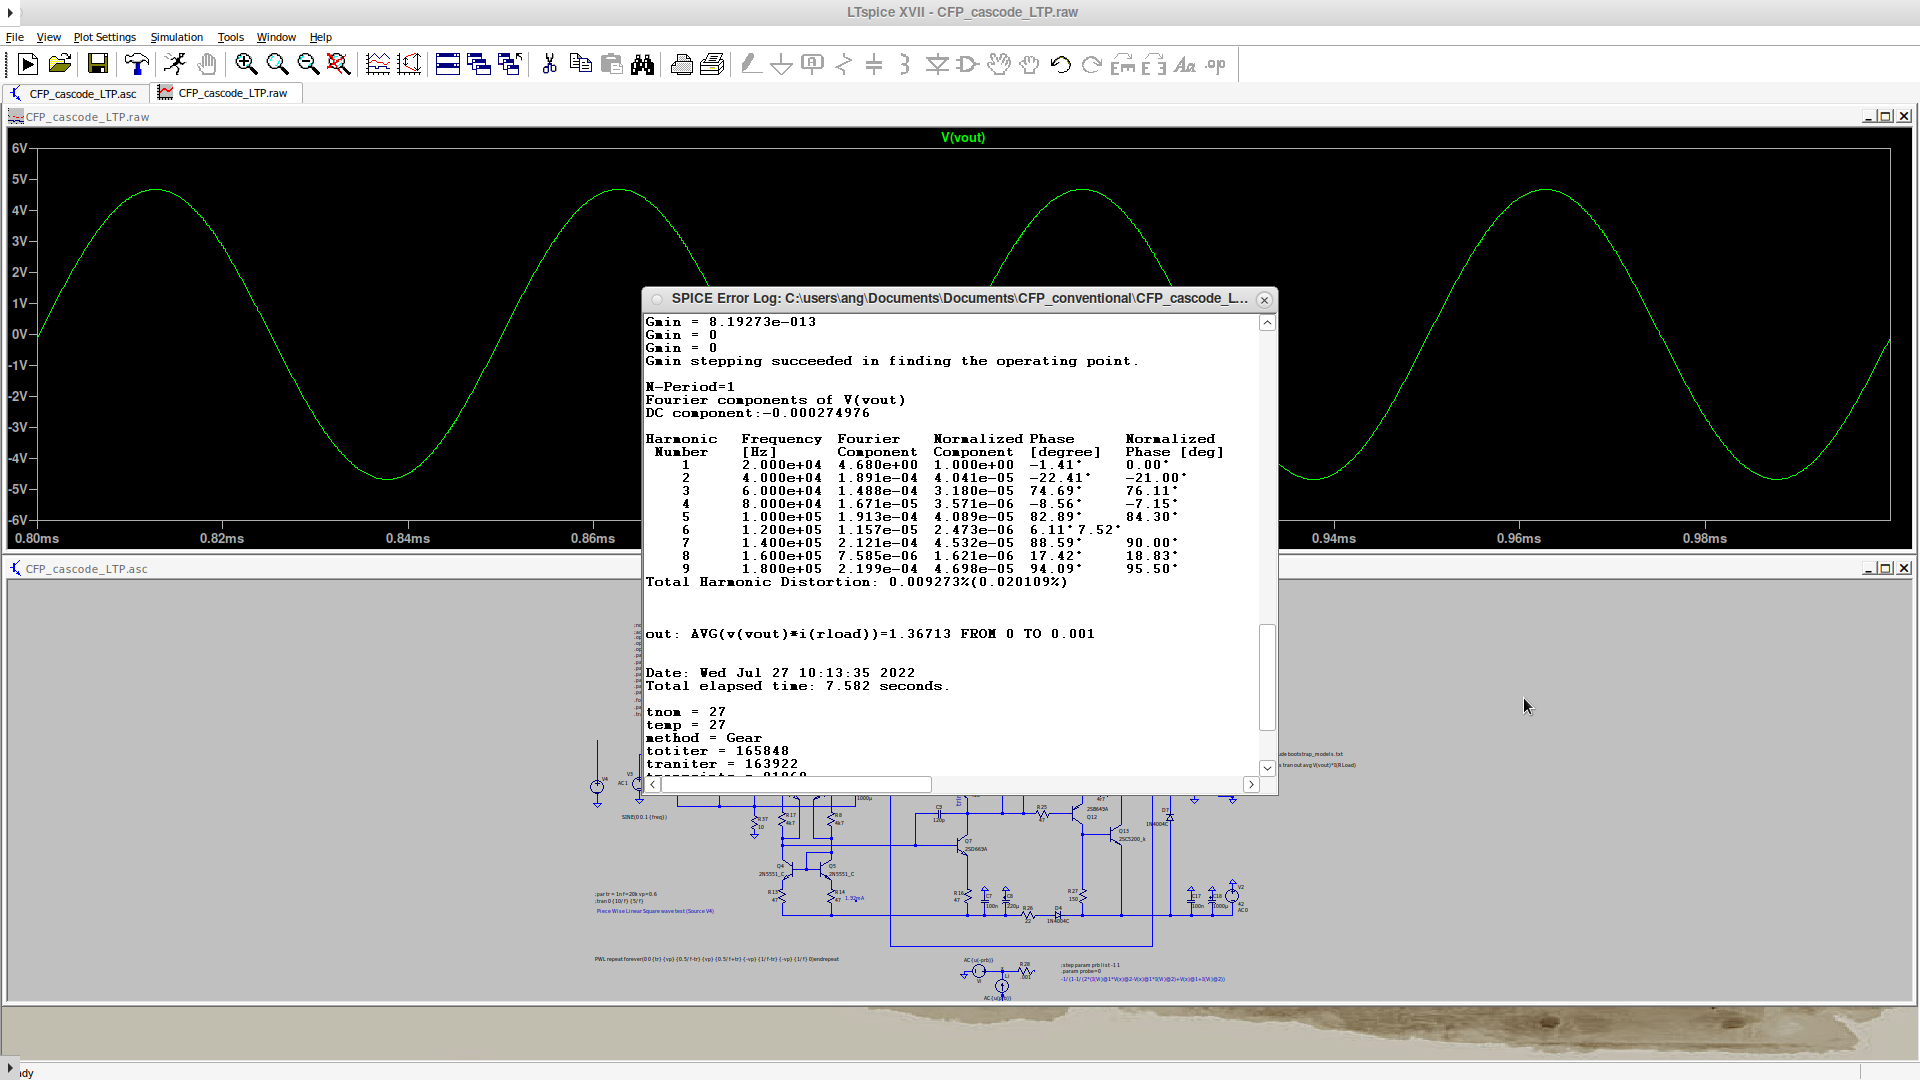Image resolution: width=1920 pixels, height=1080 pixels.
Task: Click the error log scroll-up arrow
Action: click(x=1267, y=322)
